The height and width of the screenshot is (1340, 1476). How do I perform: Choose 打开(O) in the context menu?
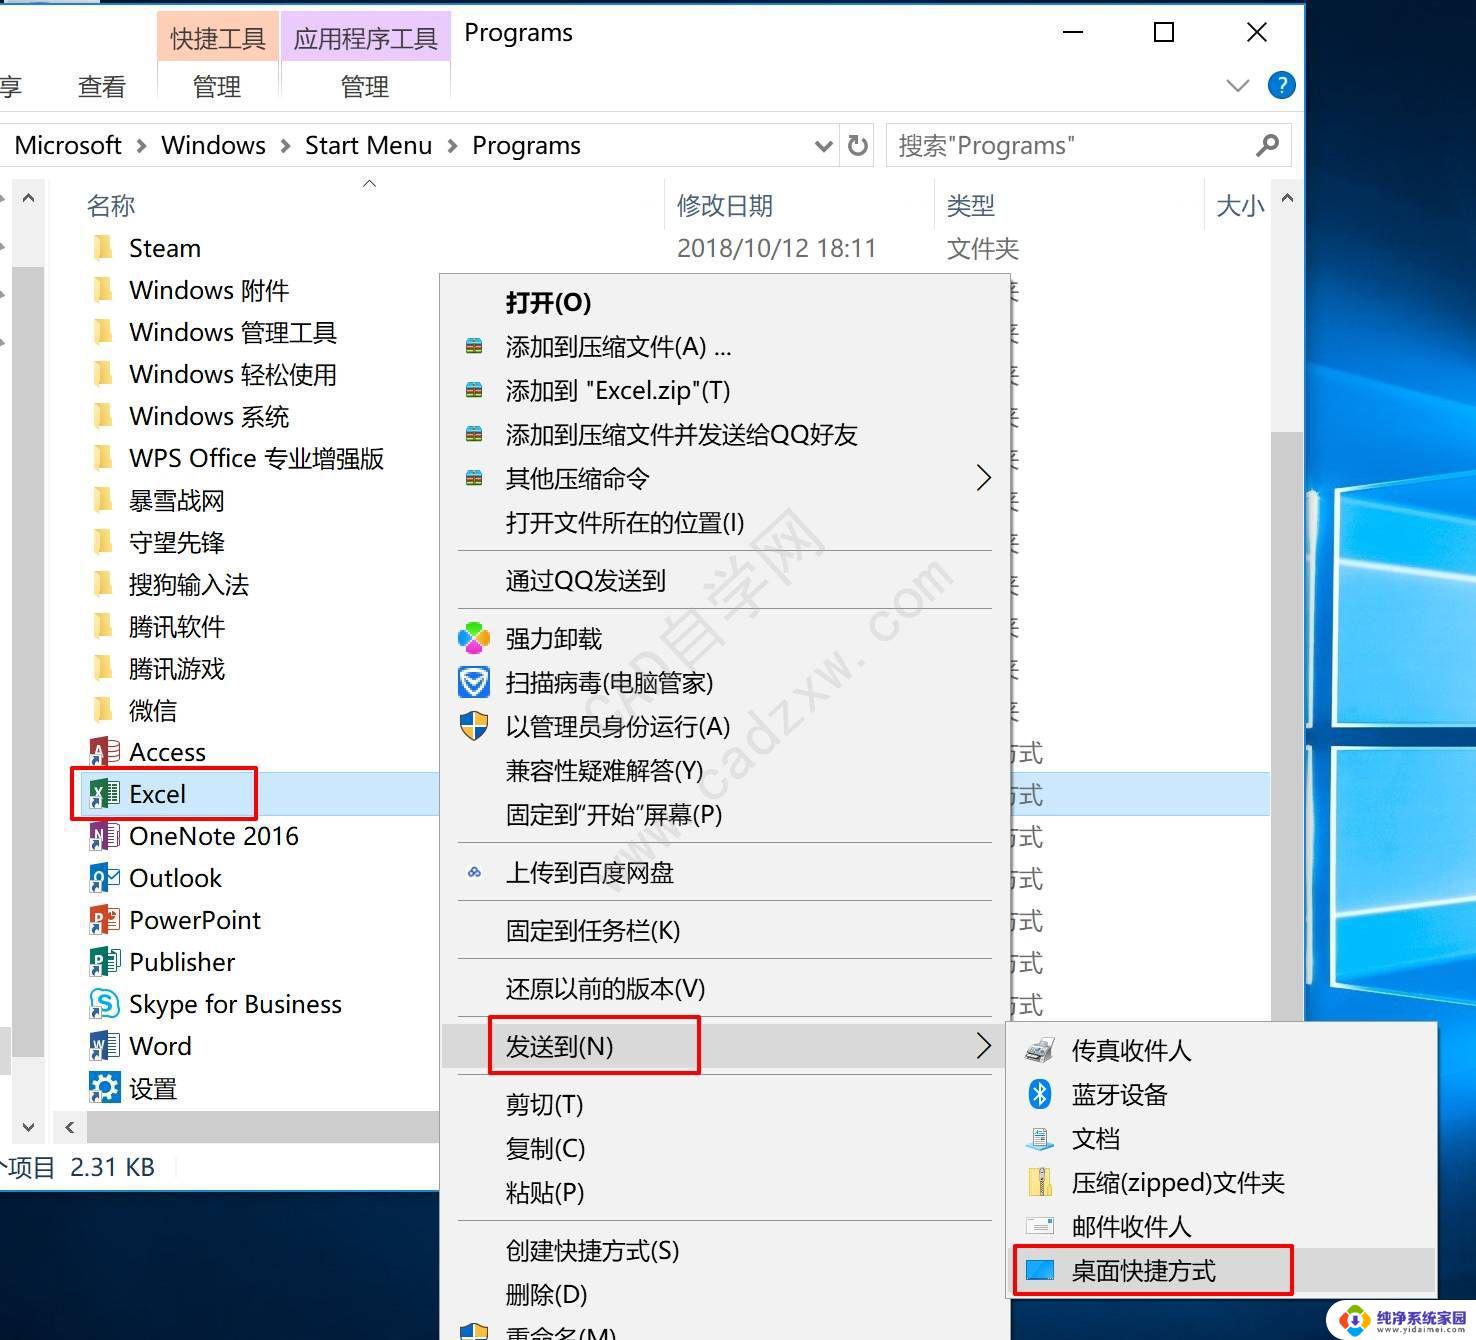tap(548, 302)
